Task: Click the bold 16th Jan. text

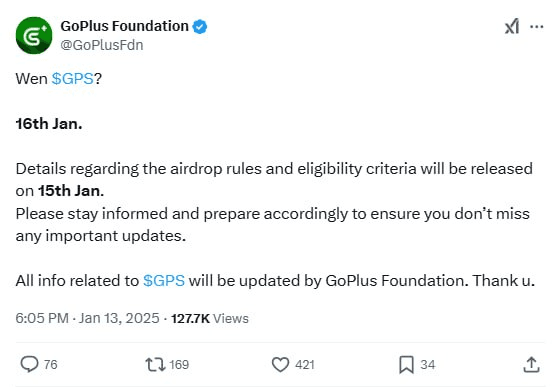Action: click(49, 124)
